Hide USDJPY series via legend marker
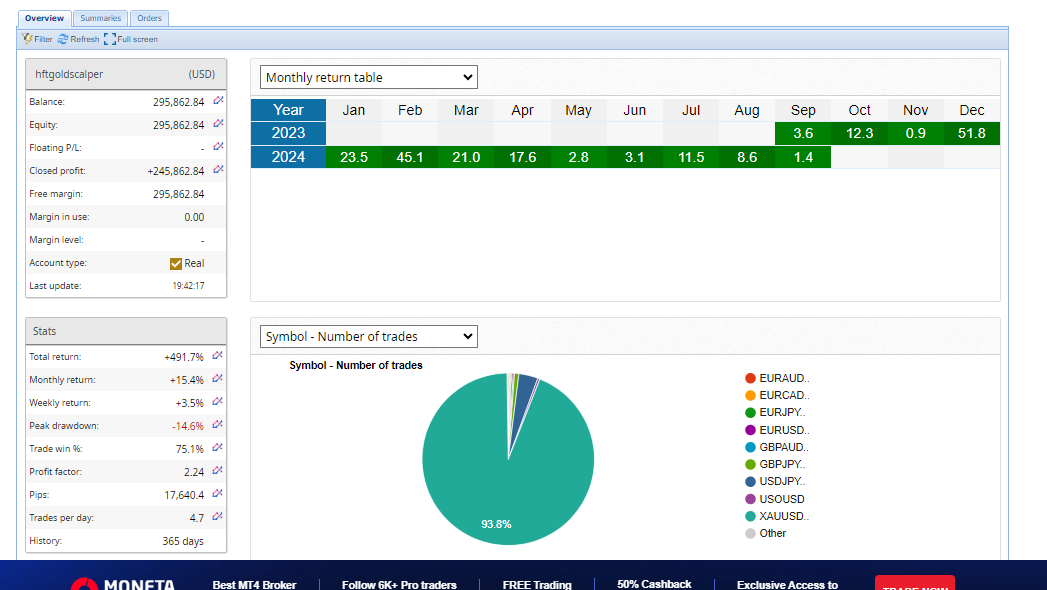Image resolution: width=1047 pixels, height=590 pixels. point(750,482)
